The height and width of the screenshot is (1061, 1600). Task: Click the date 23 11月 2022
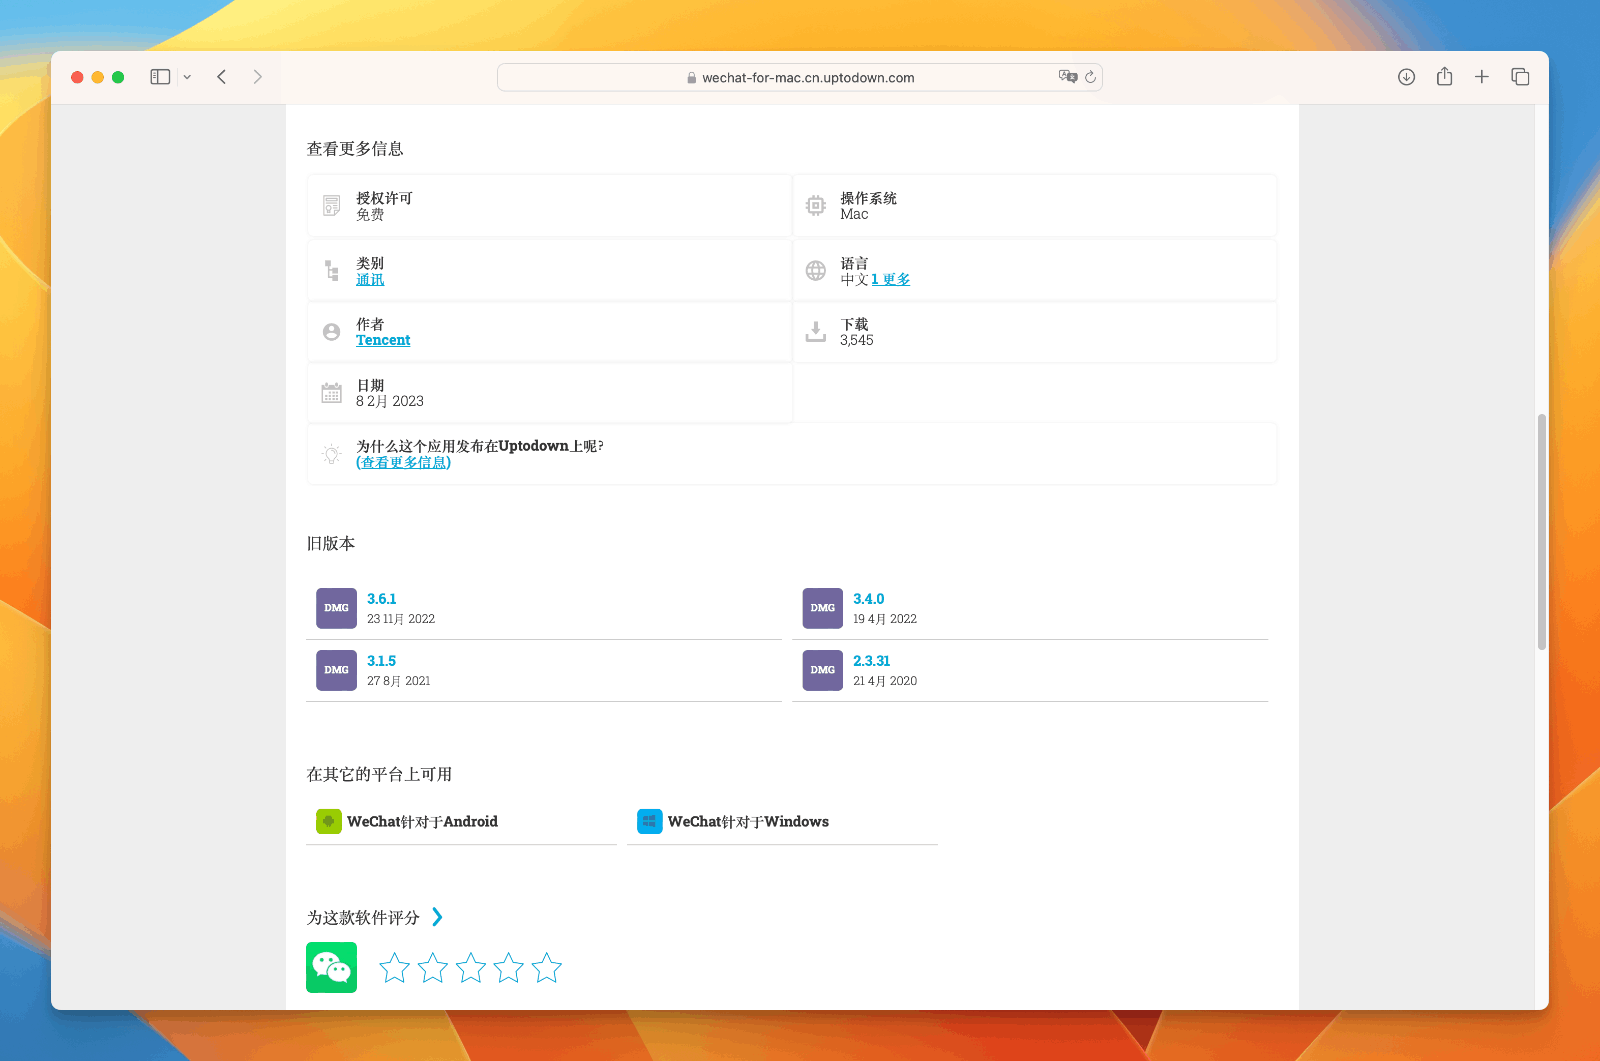[400, 619]
